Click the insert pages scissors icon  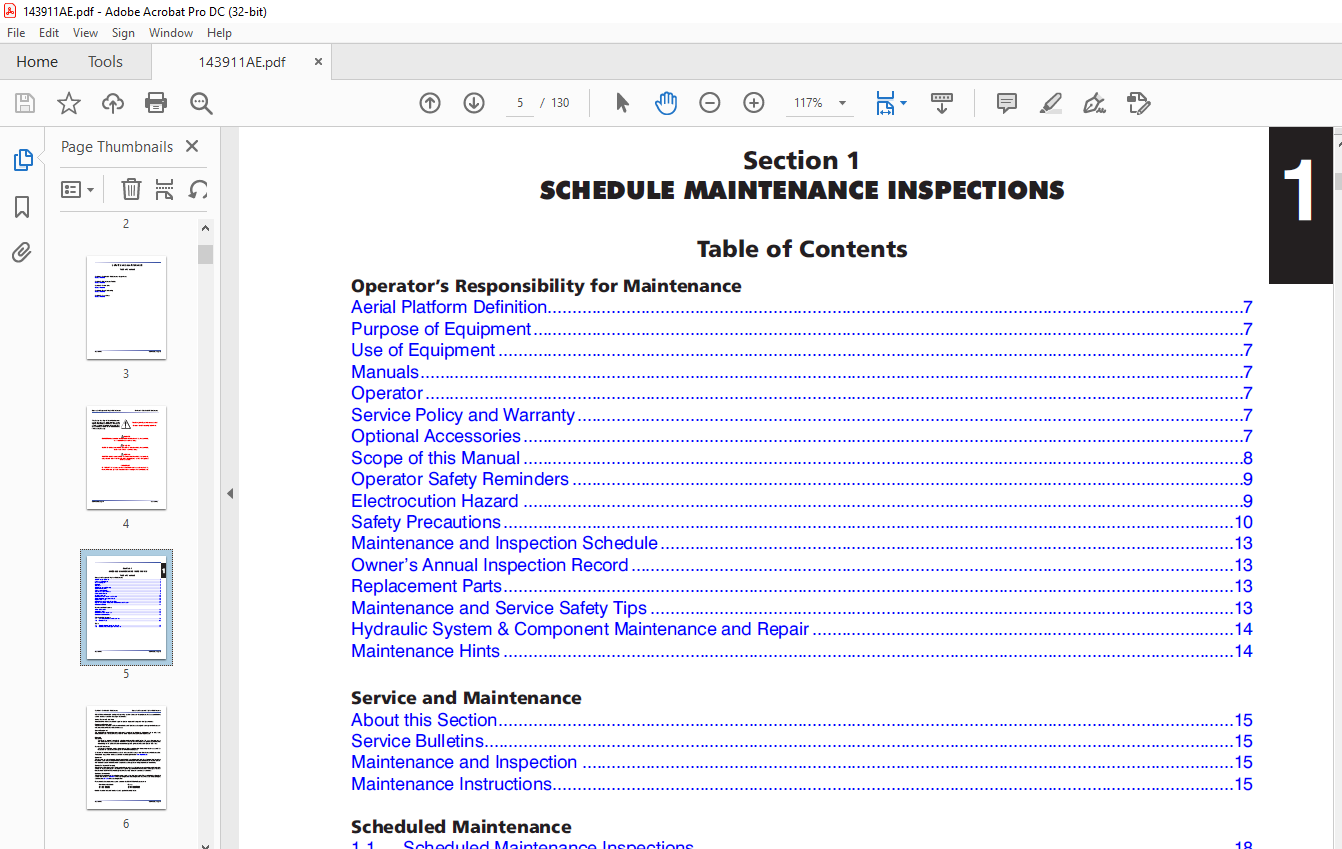[x=165, y=189]
